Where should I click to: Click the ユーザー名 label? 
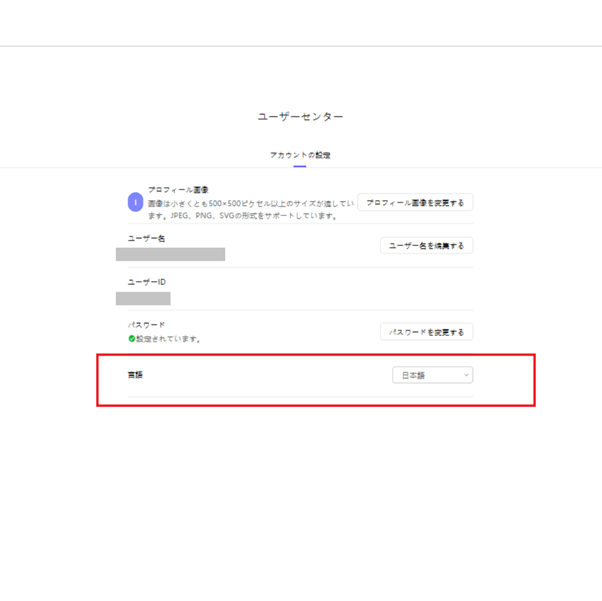point(146,238)
